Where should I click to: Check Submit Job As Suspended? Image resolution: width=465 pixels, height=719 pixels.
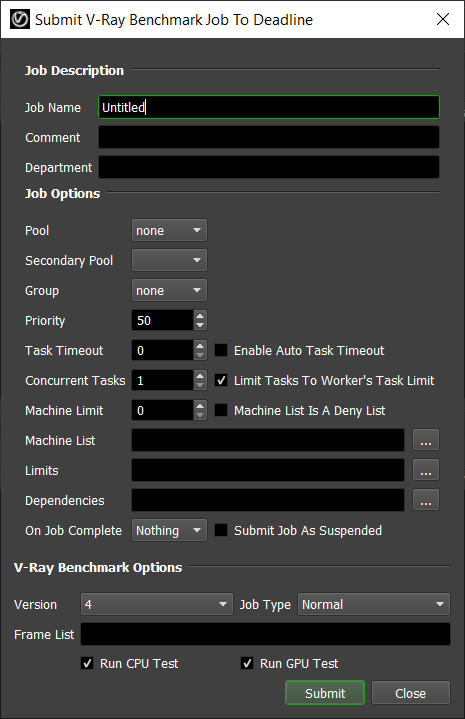(x=221, y=530)
